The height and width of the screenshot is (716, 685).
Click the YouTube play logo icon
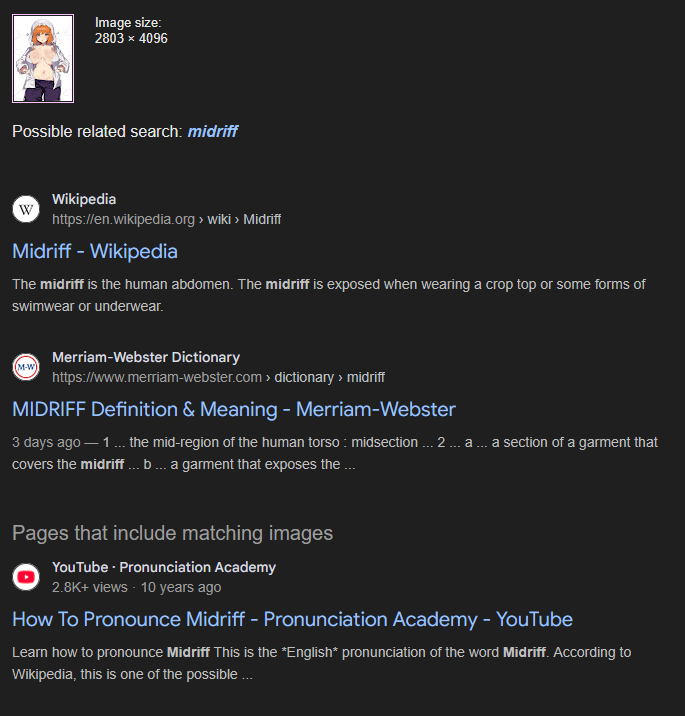(26, 577)
